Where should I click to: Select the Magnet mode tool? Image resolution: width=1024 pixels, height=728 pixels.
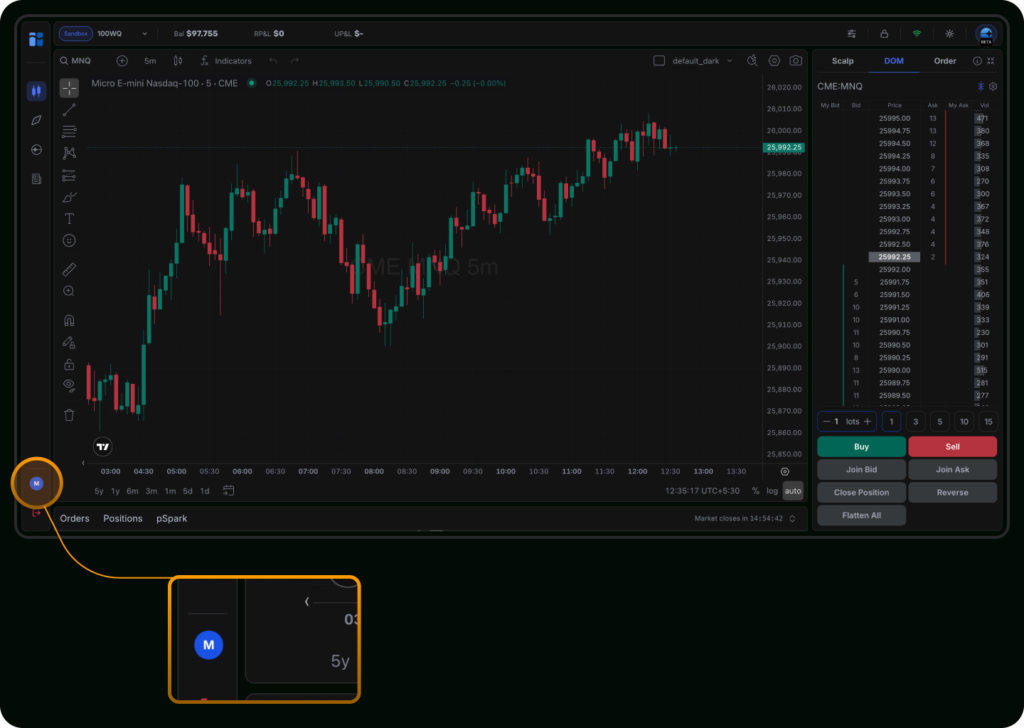coord(69,321)
